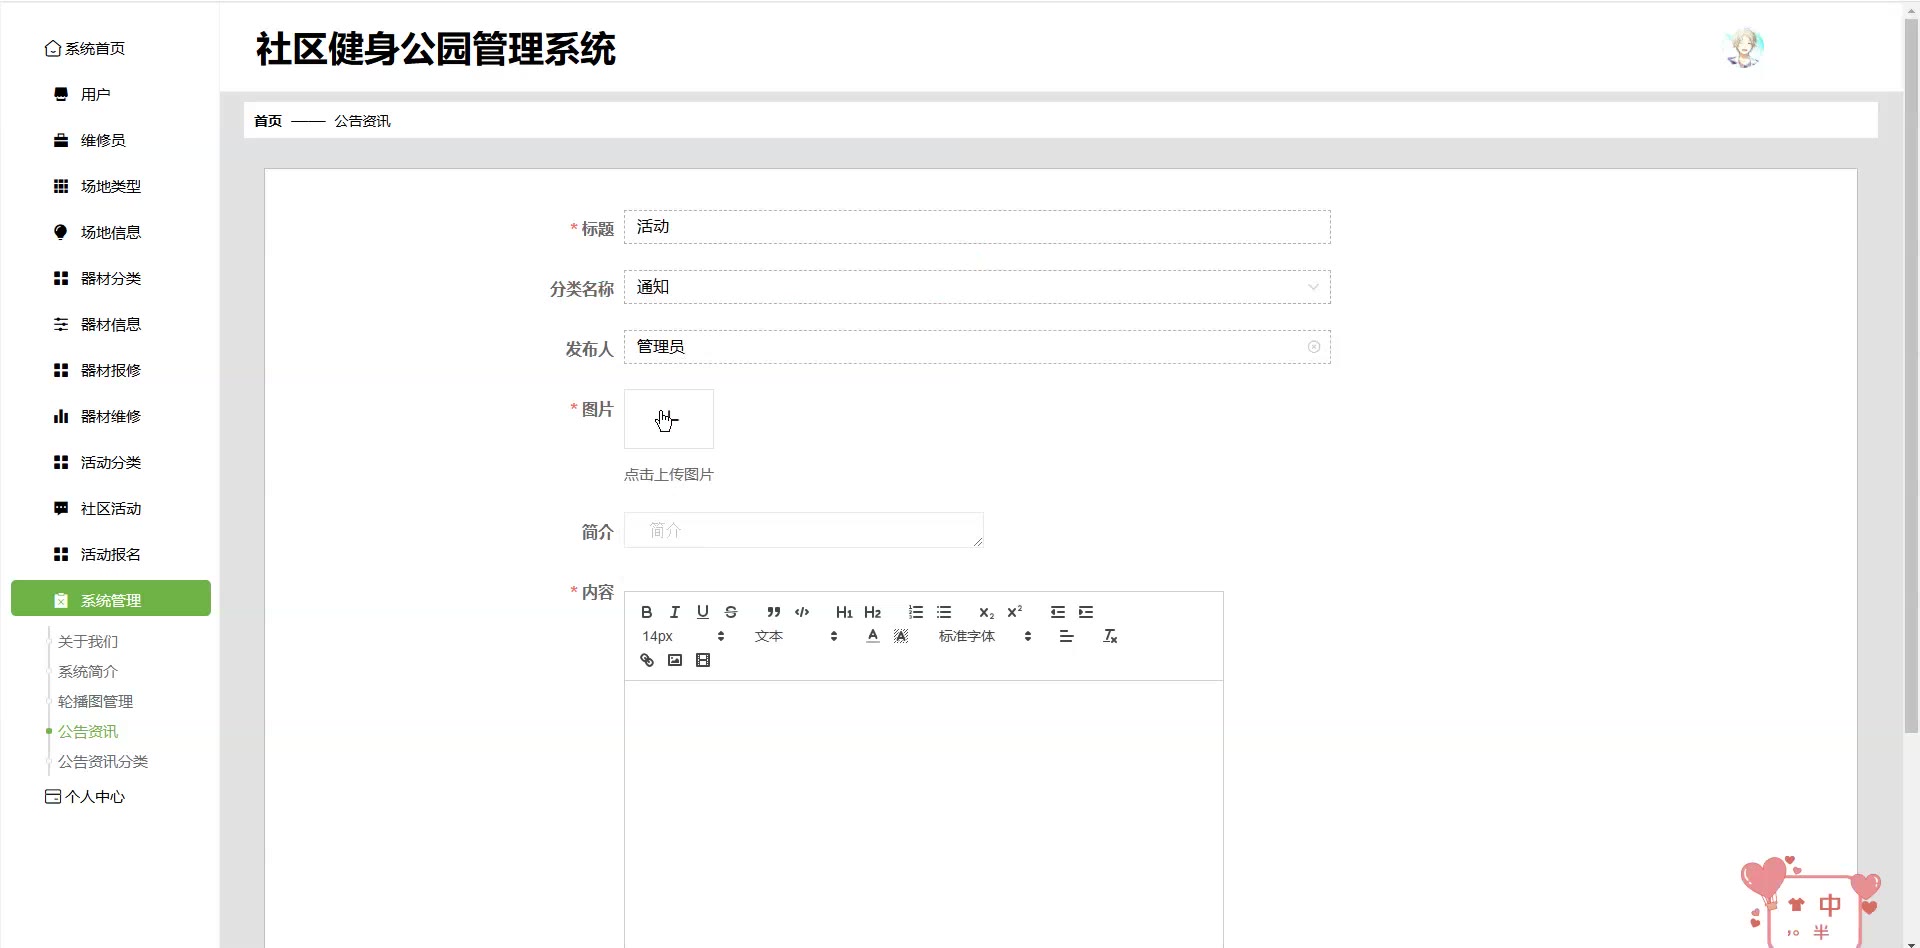The width and height of the screenshot is (1920, 948).
Task: Go to the 轮播图管理 submenu item
Action: tap(95, 702)
